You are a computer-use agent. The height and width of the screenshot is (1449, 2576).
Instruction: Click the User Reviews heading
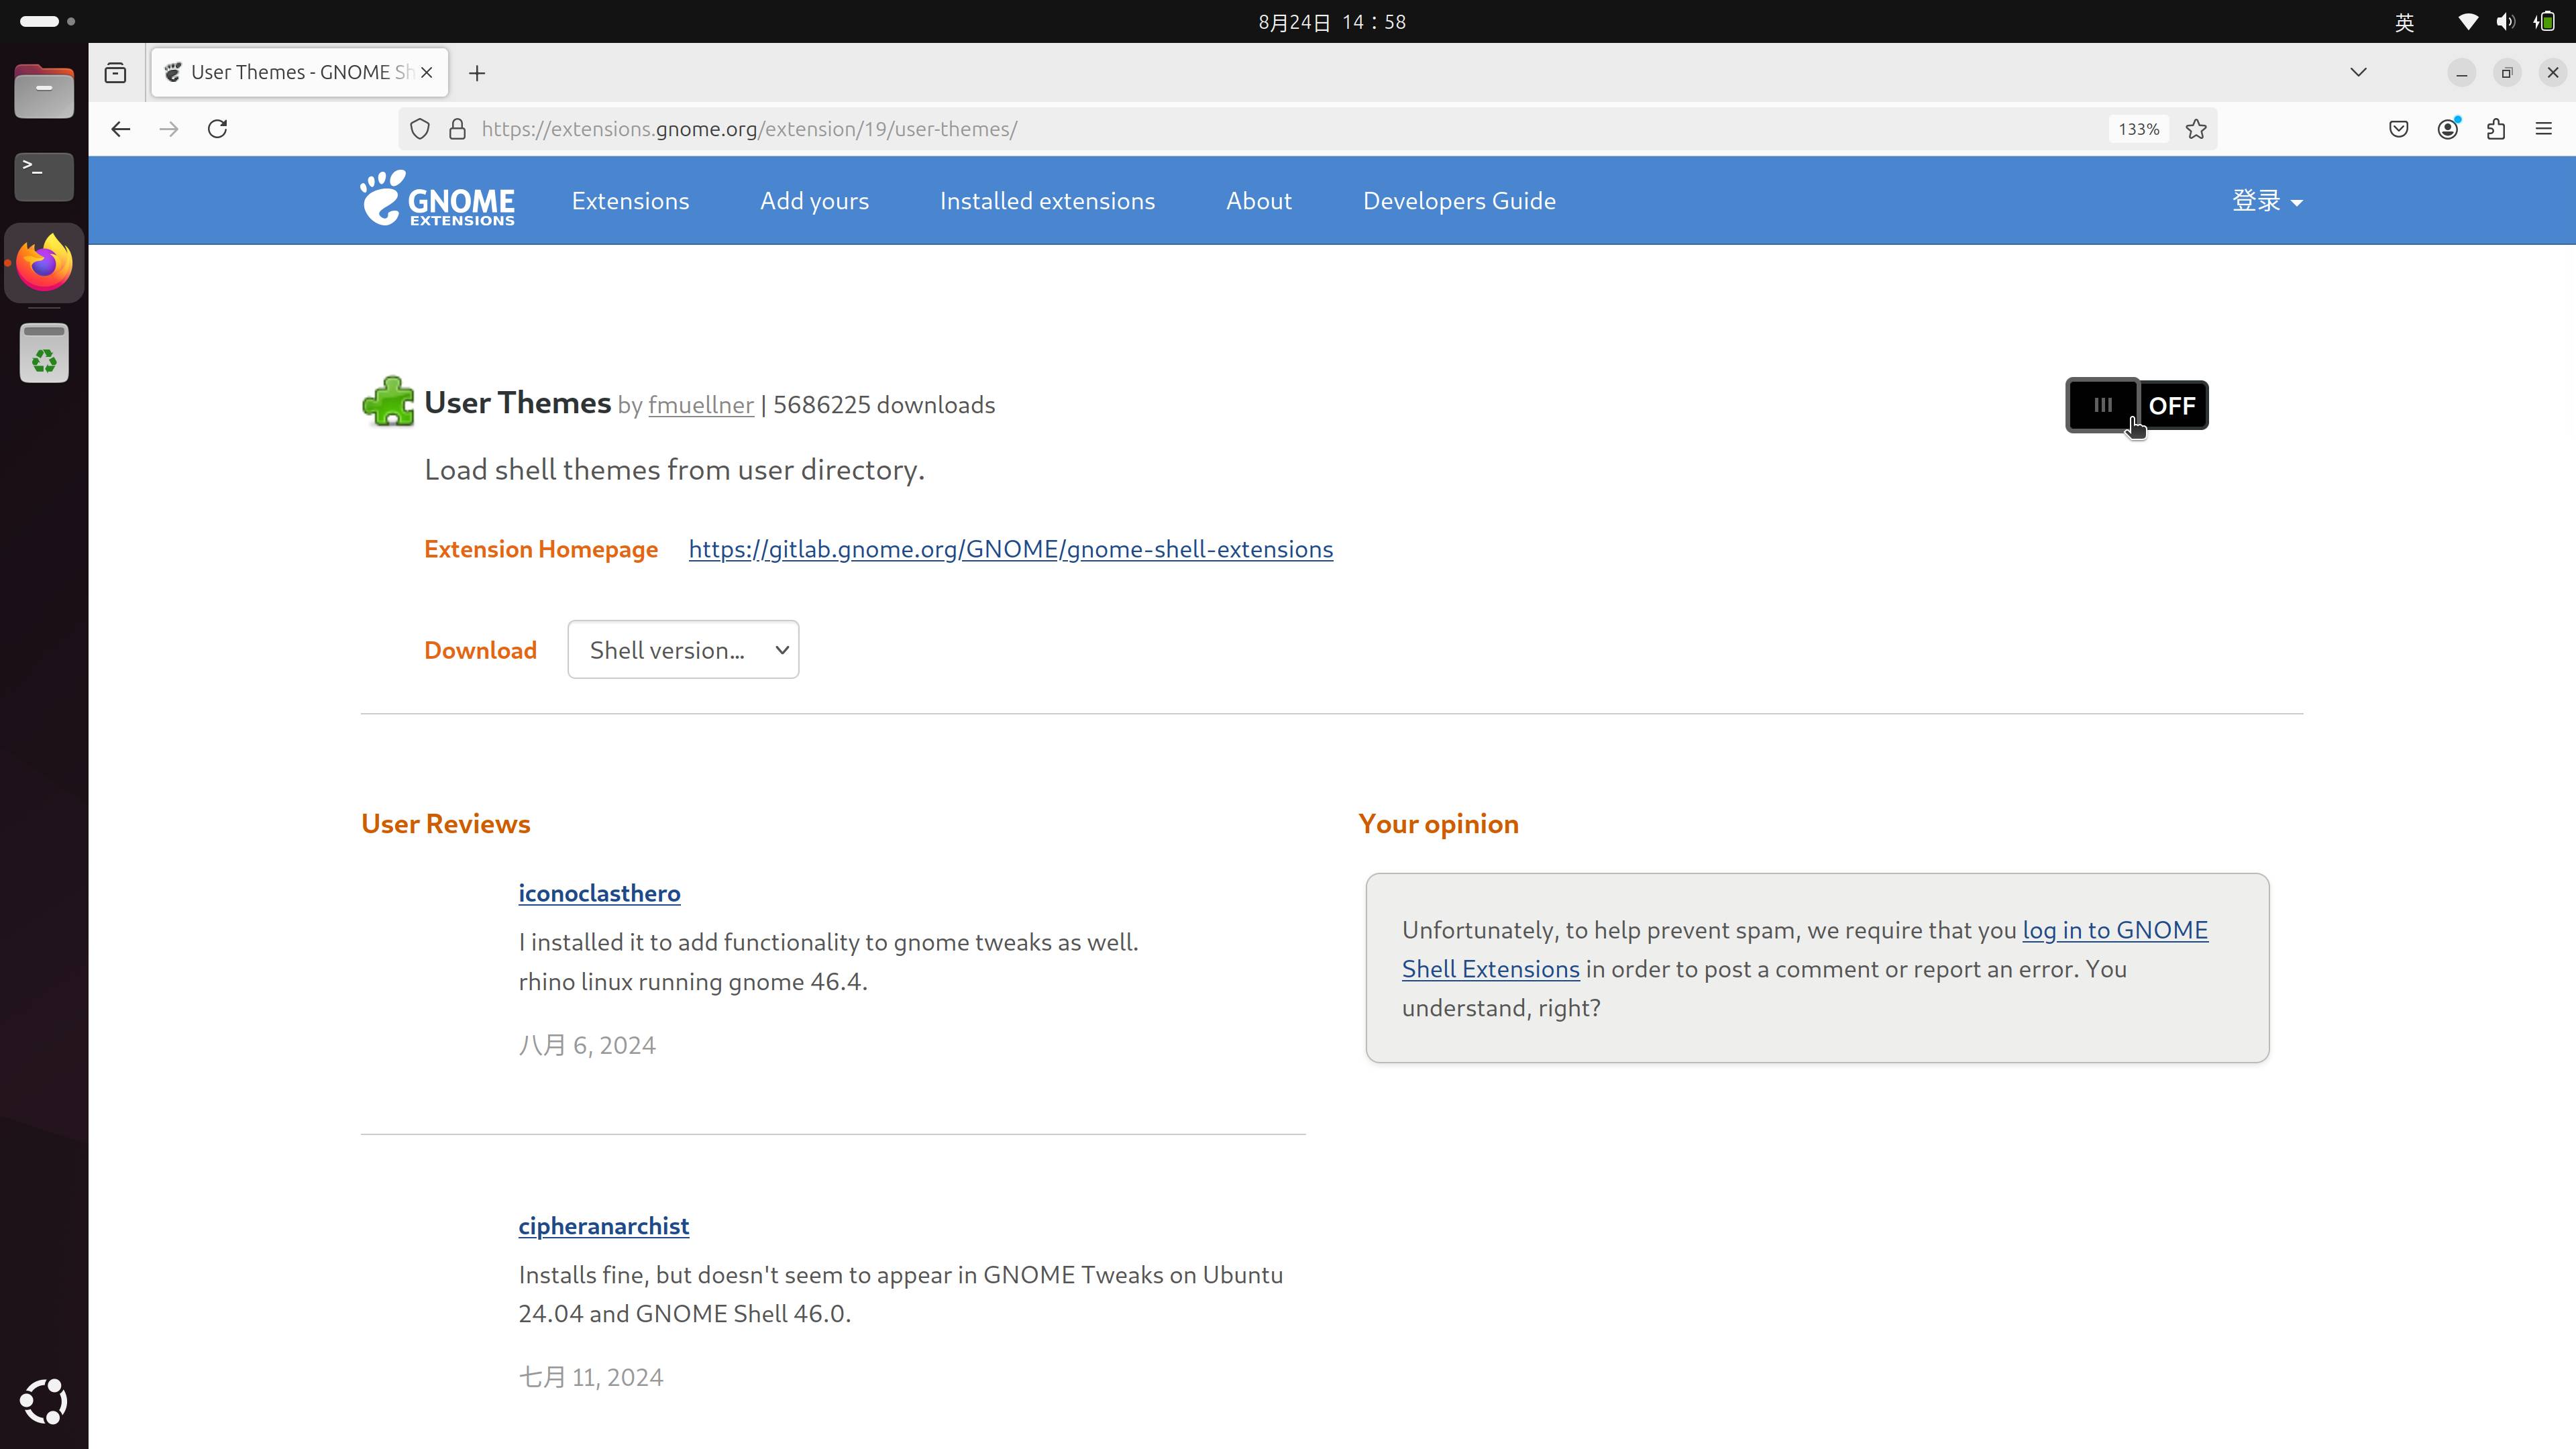coord(446,823)
